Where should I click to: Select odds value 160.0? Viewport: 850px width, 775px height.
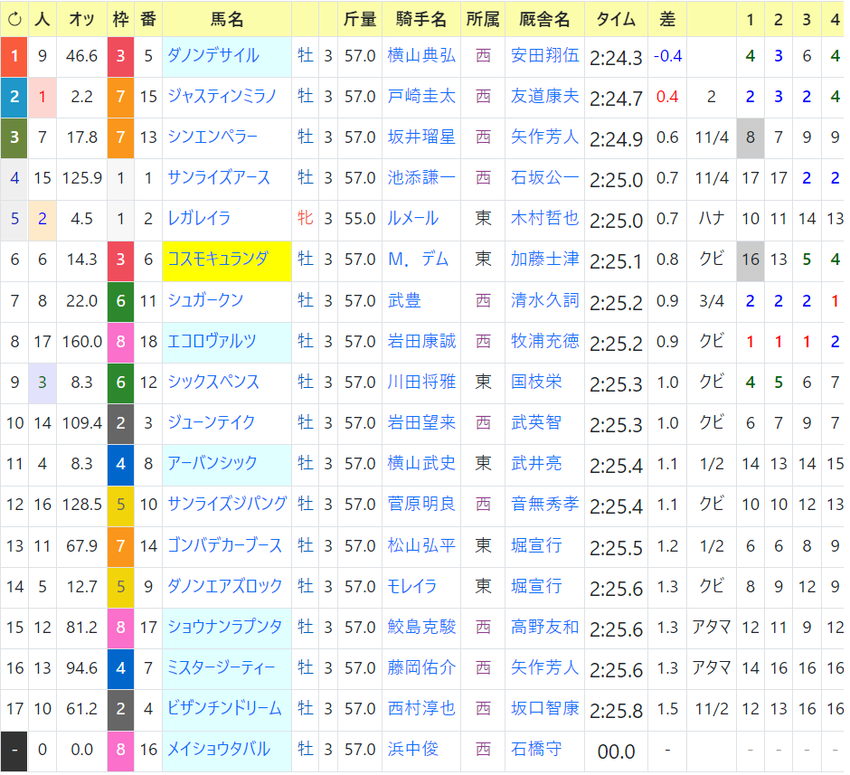pyautogui.click(x=82, y=341)
